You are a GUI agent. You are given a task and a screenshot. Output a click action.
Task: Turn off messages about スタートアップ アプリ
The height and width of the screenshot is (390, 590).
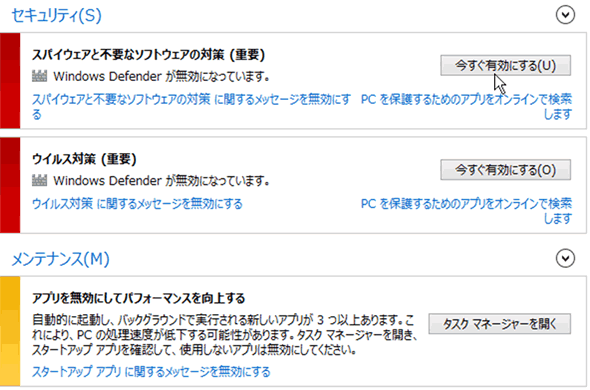click(151, 372)
